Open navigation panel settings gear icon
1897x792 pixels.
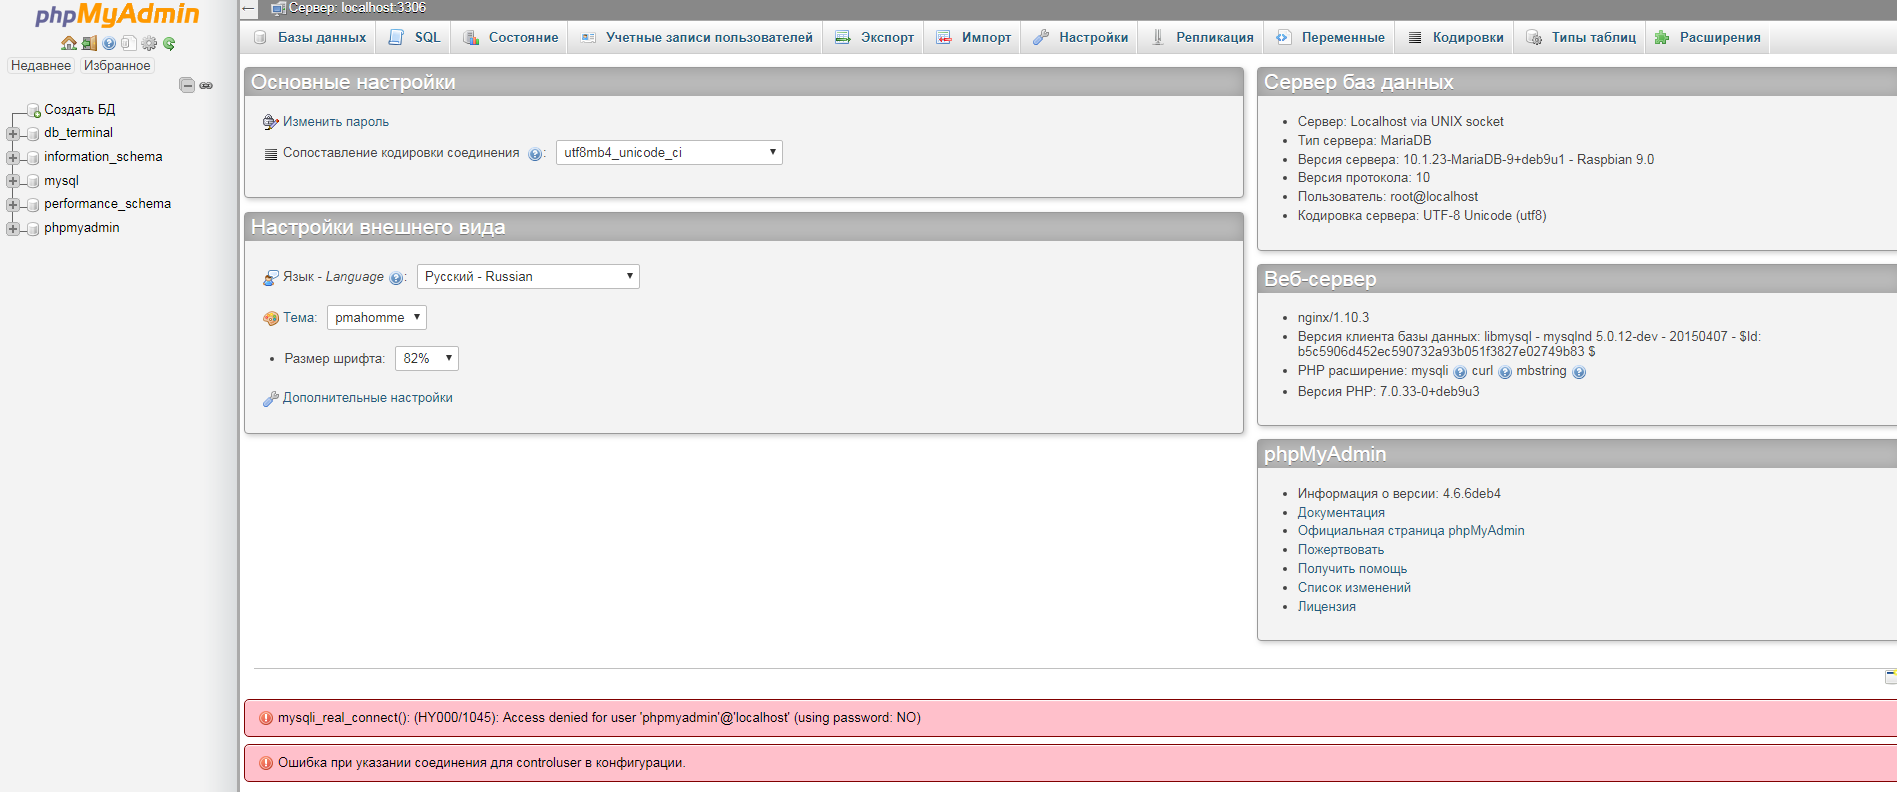[x=149, y=43]
